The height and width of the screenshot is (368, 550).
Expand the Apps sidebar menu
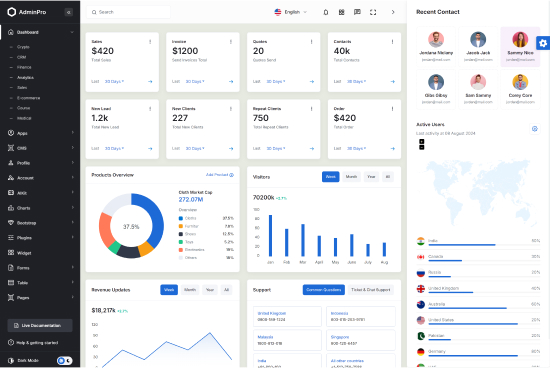click(x=40, y=133)
